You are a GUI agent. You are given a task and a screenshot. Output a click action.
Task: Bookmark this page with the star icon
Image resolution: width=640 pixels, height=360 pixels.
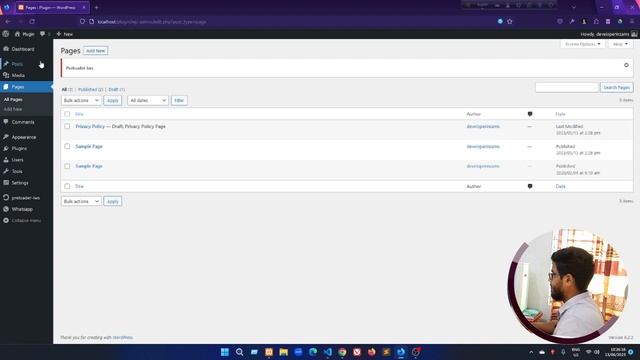(510, 22)
